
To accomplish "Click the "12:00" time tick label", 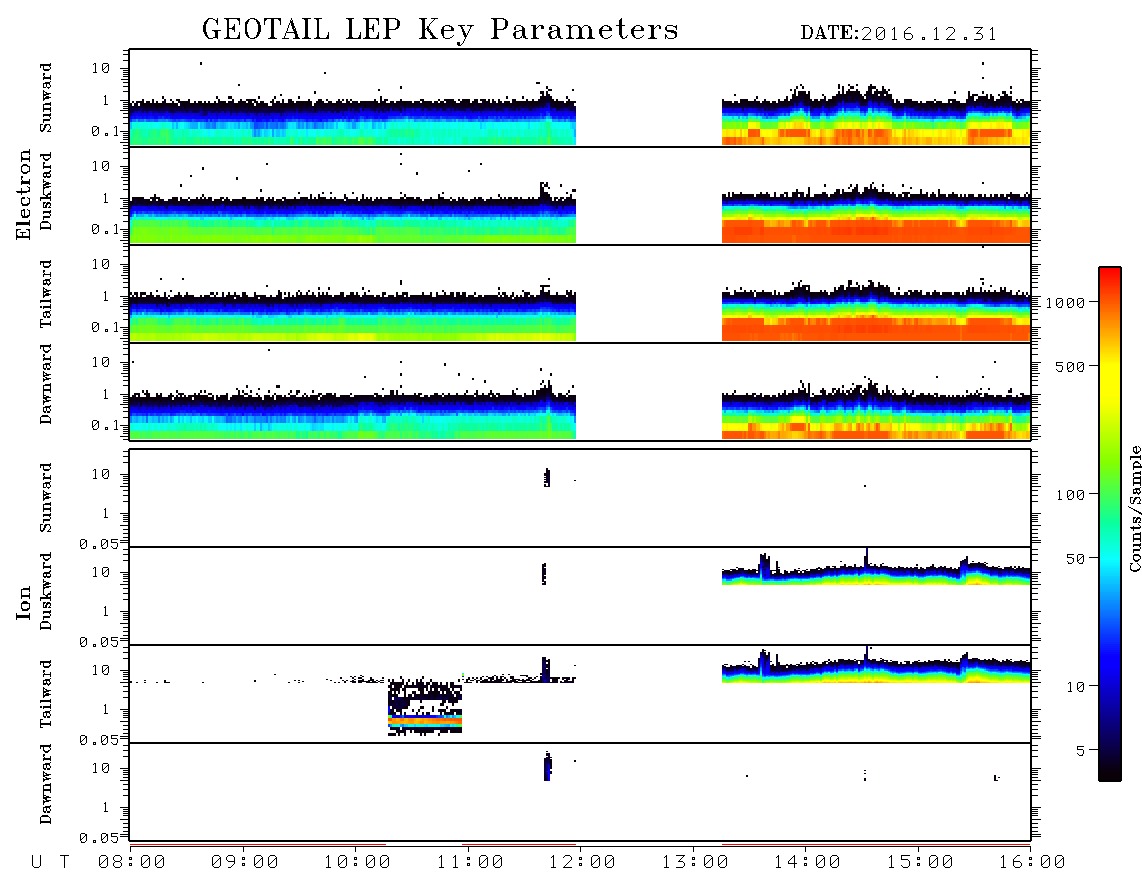I will 582,862.
